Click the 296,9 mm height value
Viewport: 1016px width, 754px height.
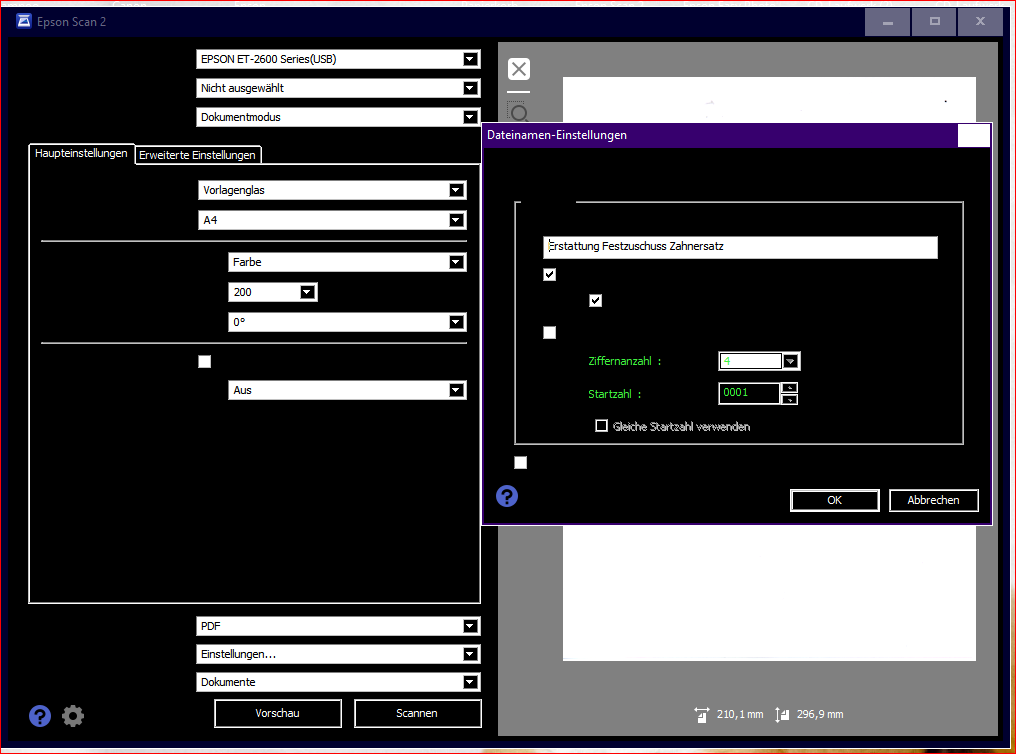coord(820,714)
